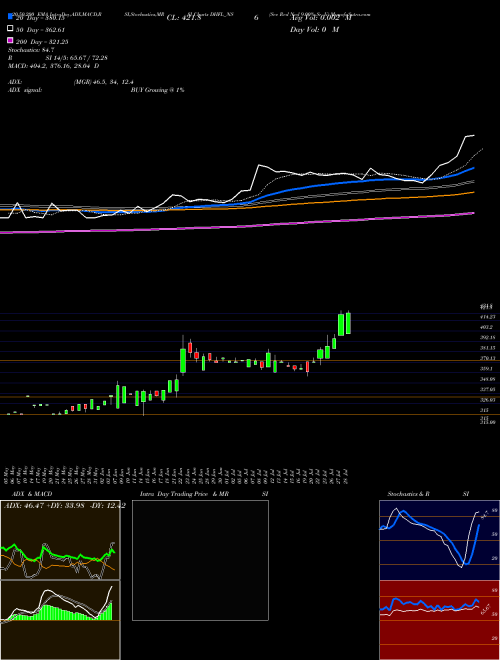Click the Stochastics: 84.7 reading
The image size is (500, 660).
pyautogui.click(x=31, y=50)
